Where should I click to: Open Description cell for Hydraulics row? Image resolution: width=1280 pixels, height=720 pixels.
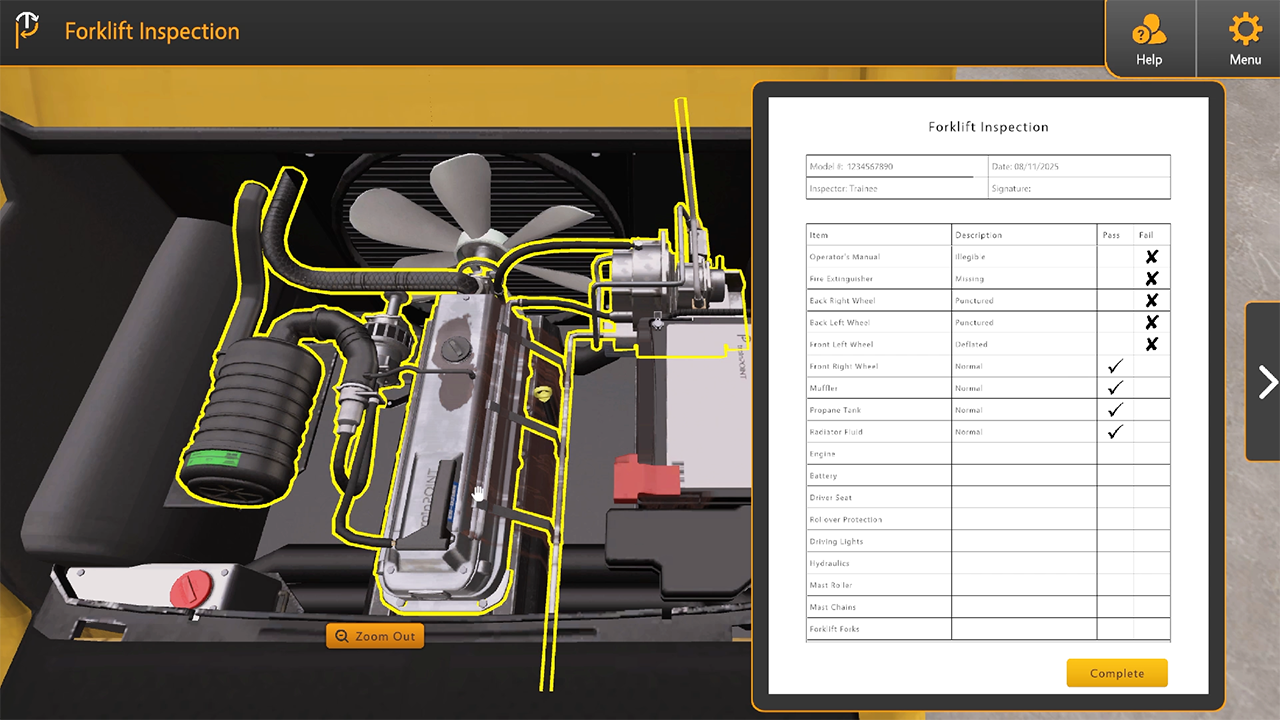pos(1023,564)
